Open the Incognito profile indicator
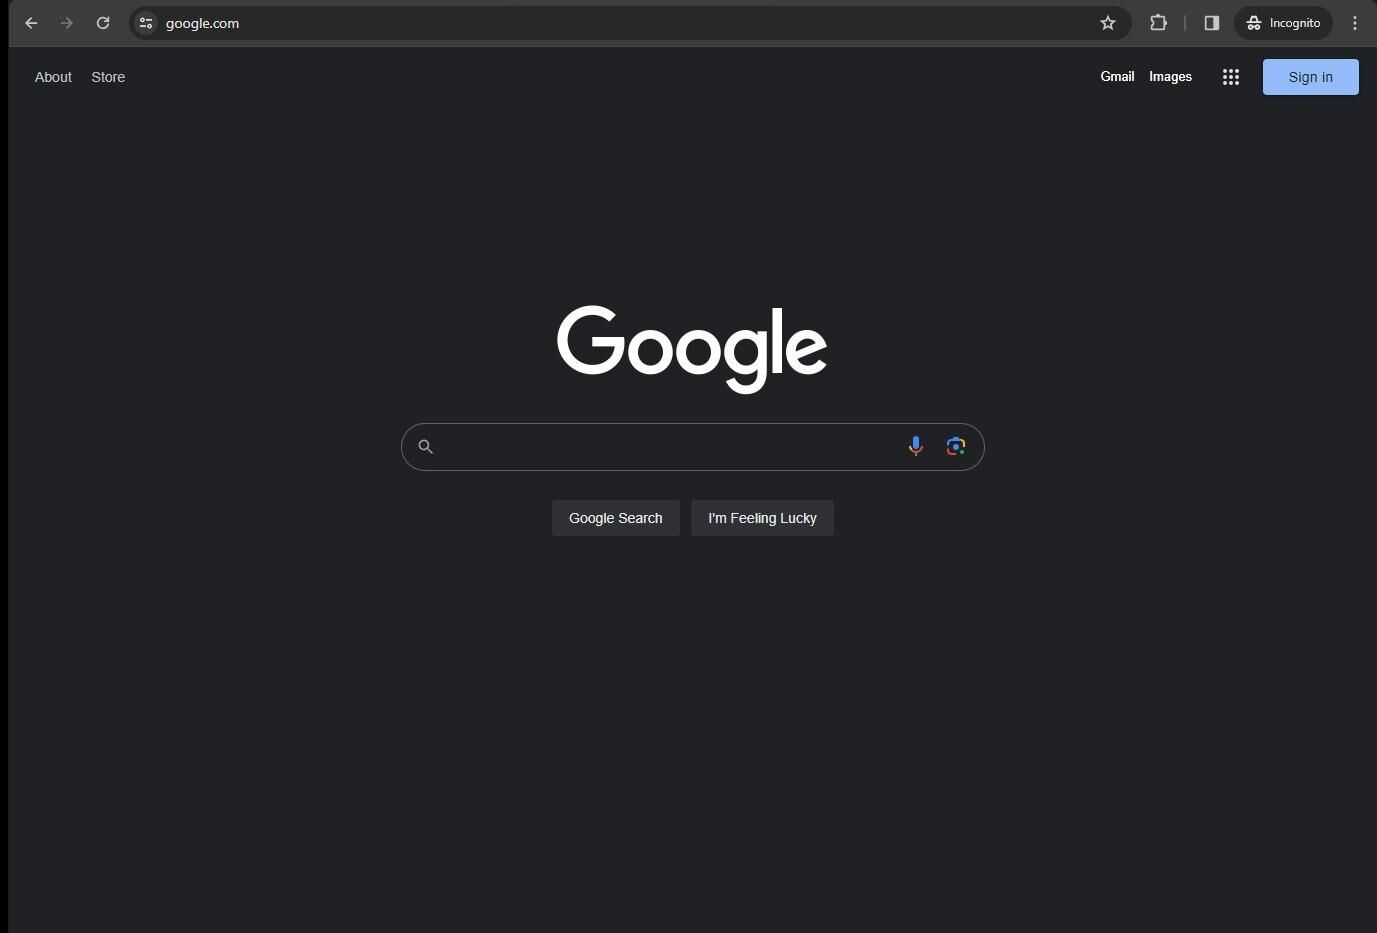The image size is (1377, 933). pyautogui.click(x=1283, y=22)
